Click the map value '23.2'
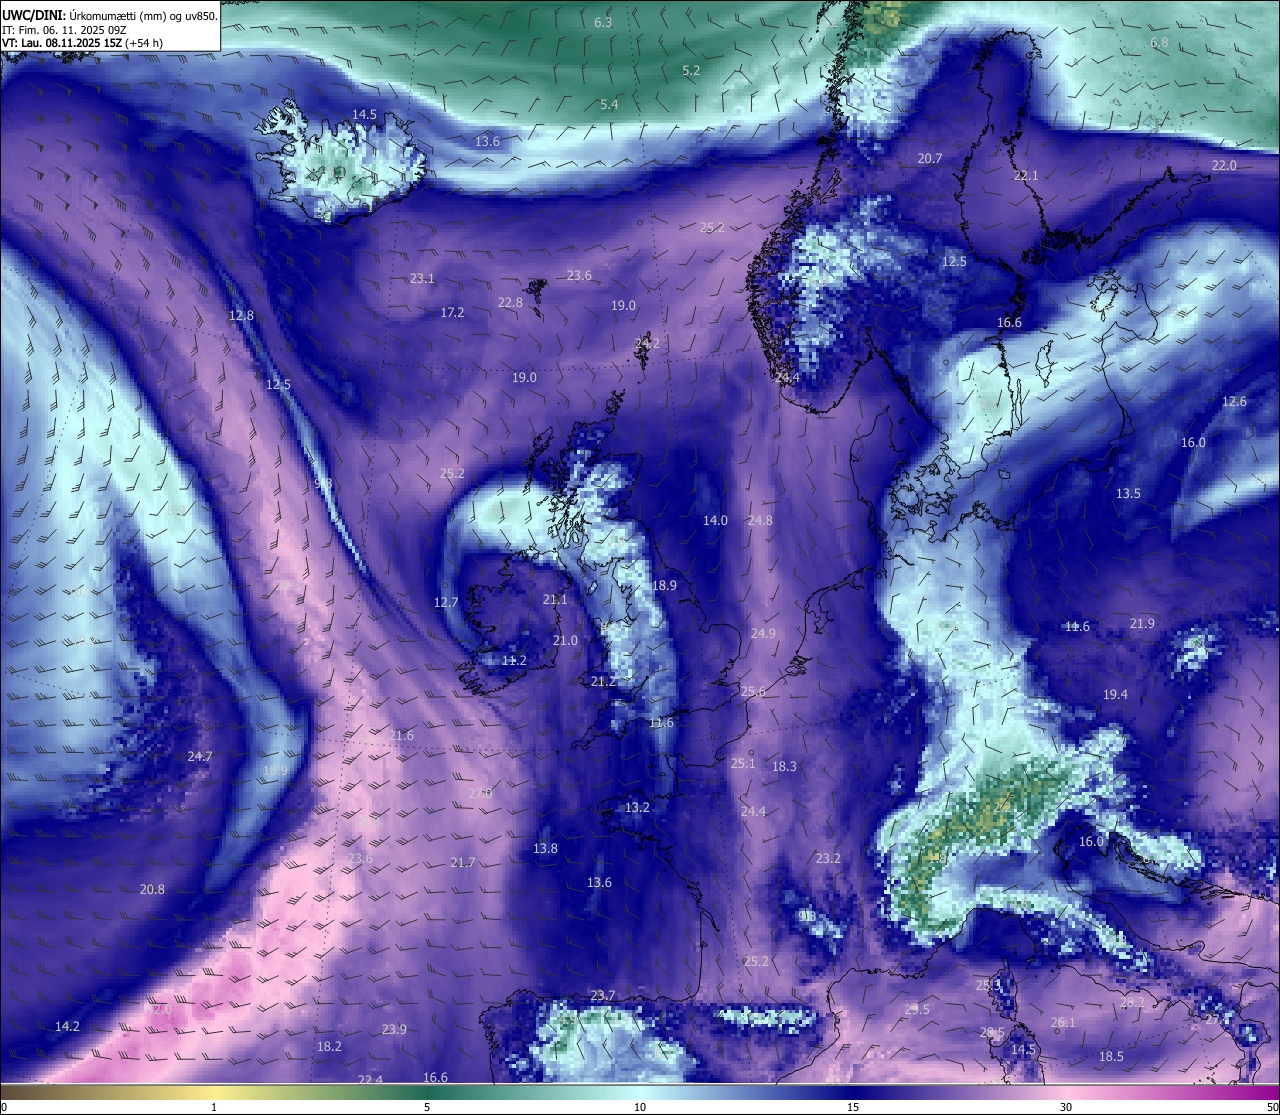The width and height of the screenshot is (1280, 1115). coord(828,858)
